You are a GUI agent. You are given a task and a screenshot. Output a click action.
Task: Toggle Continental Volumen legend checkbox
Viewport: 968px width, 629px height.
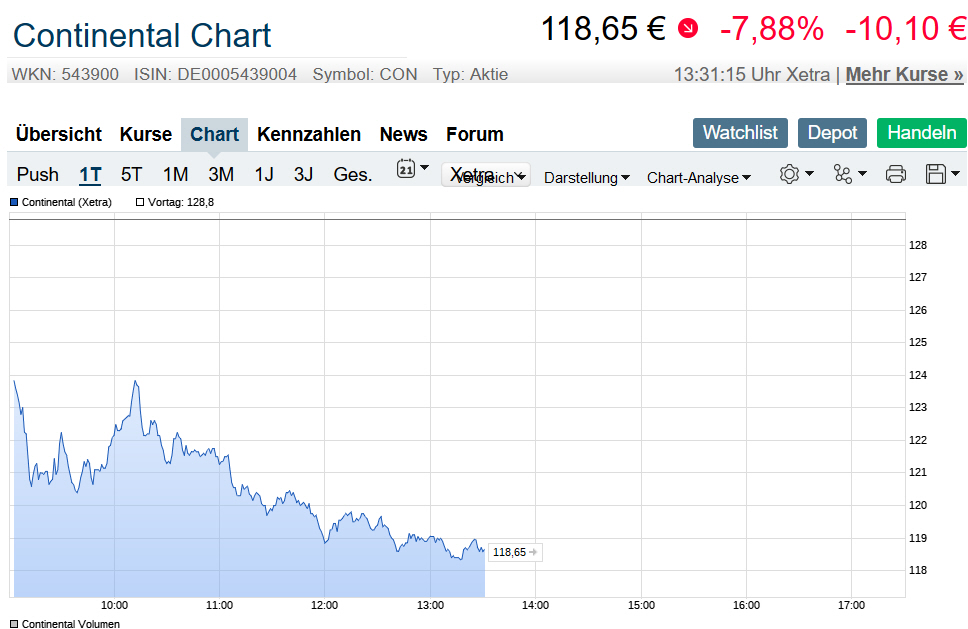(x=14, y=624)
